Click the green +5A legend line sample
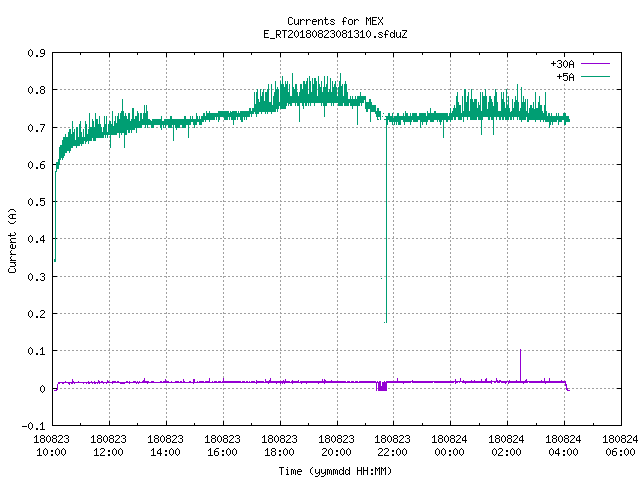Viewport: 640px width, 480px height. tap(595, 76)
